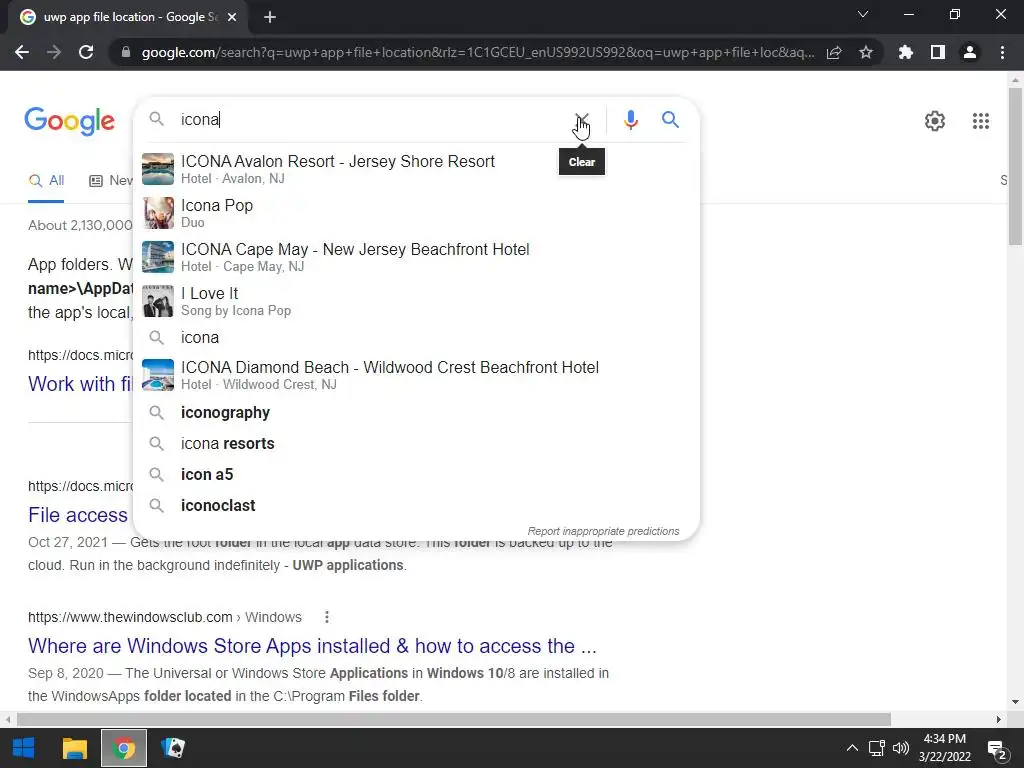This screenshot has height=768, width=1024.
Task: Select Icona Pop Duo suggestion
Action: 416,213
